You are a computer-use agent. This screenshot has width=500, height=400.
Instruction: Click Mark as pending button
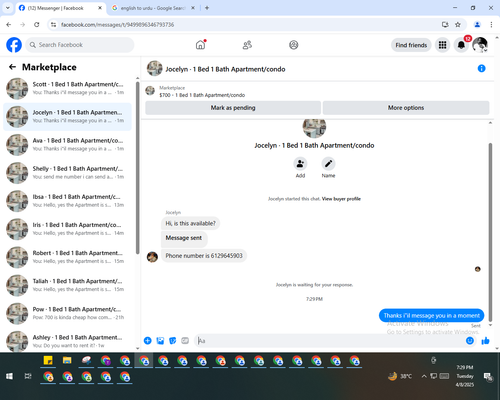233,108
